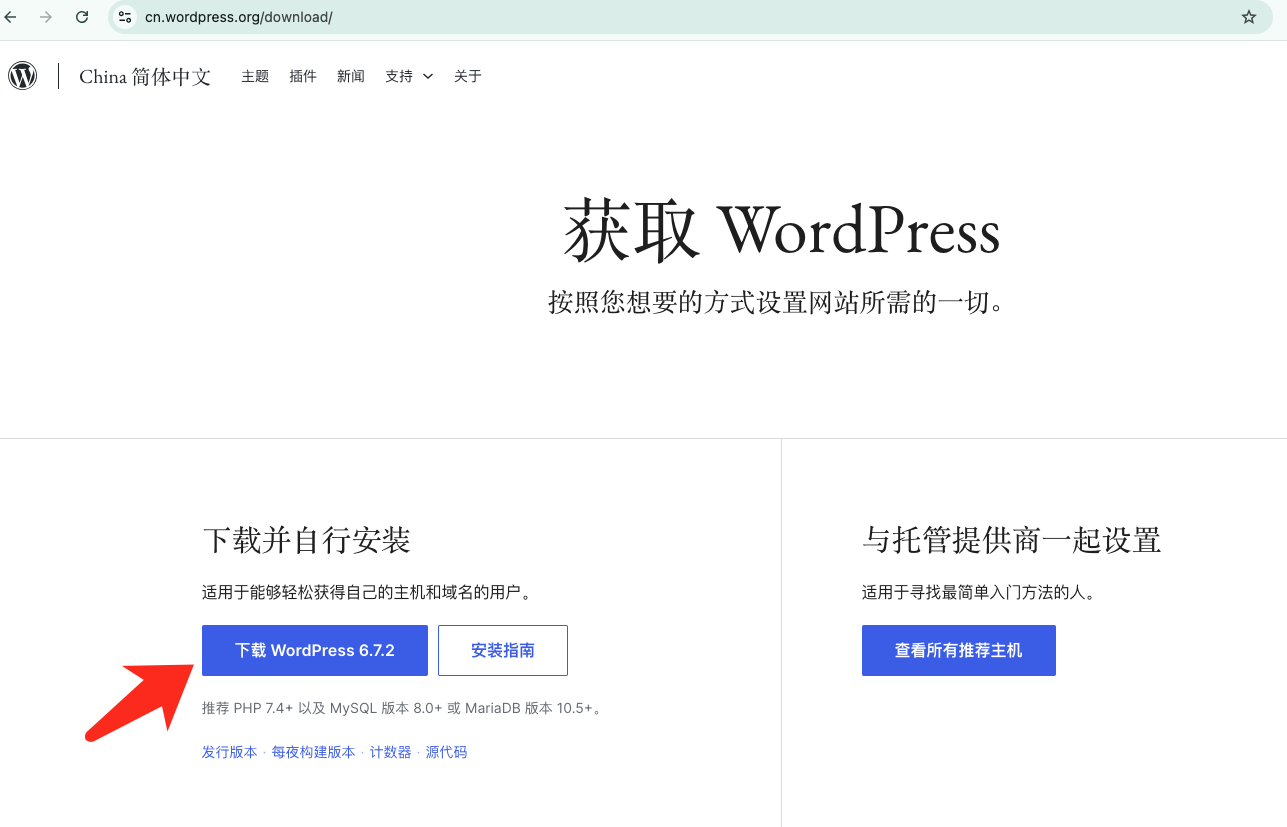Click the browser back arrow

coord(11,17)
